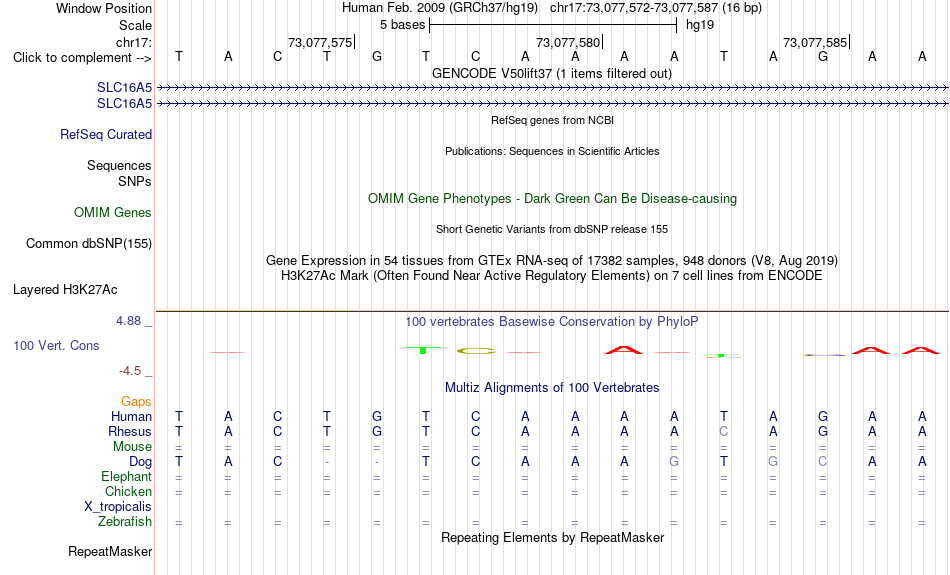The height and width of the screenshot is (575, 950).
Task: Click the blue G conservation bar
Action: [x=825, y=354]
